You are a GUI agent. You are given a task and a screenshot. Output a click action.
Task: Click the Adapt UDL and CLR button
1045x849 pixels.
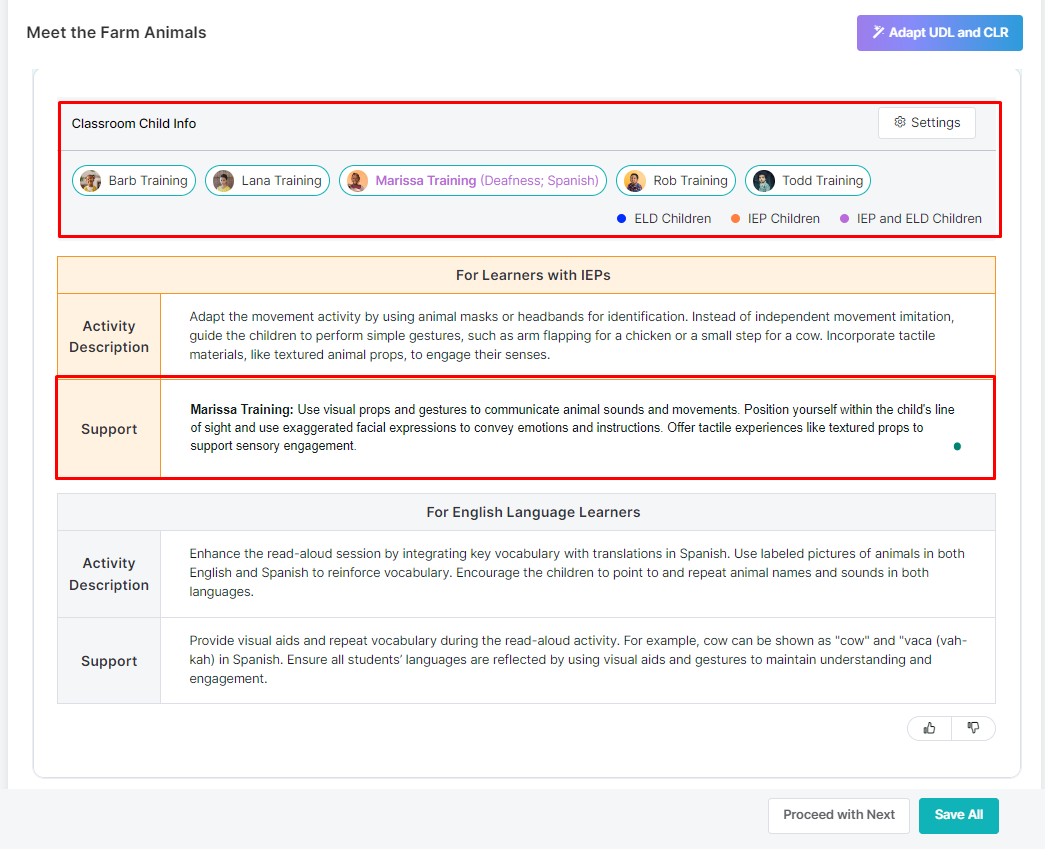(940, 33)
